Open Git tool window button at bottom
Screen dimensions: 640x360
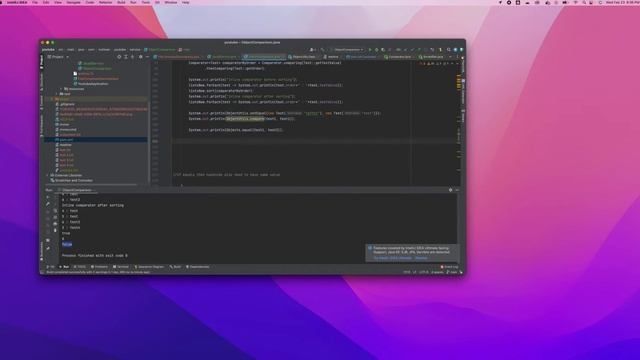[50, 267]
